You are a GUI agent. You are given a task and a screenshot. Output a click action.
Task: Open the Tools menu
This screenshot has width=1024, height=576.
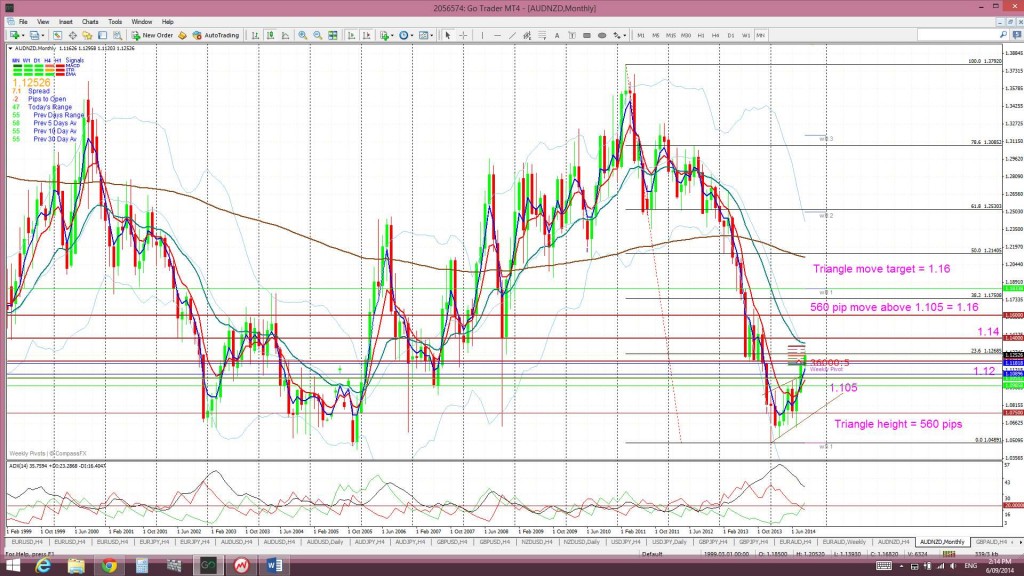[x=115, y=21]
